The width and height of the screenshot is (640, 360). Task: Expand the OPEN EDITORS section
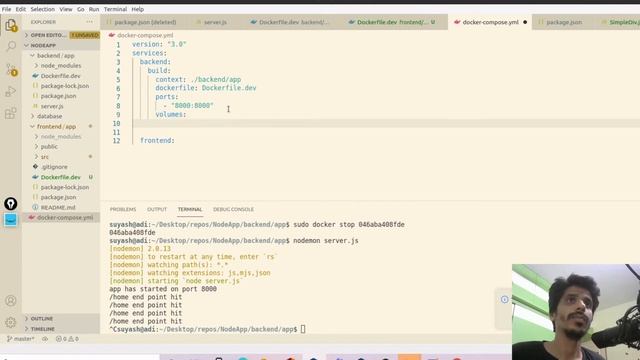click(61, 35)
